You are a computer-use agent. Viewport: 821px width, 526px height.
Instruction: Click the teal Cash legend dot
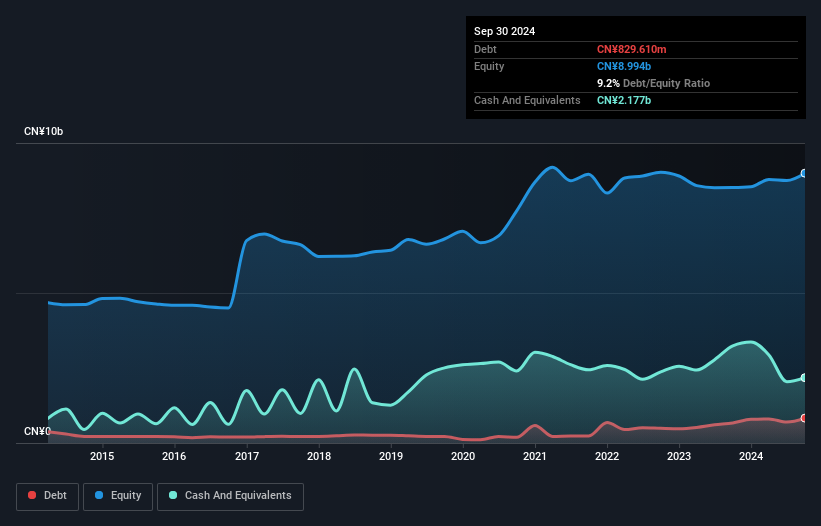coord(173,495)
